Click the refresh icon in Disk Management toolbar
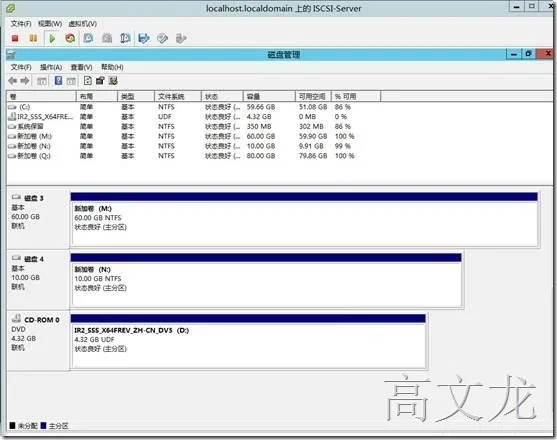This screenshot has height=440, width=557. point(87,81)
